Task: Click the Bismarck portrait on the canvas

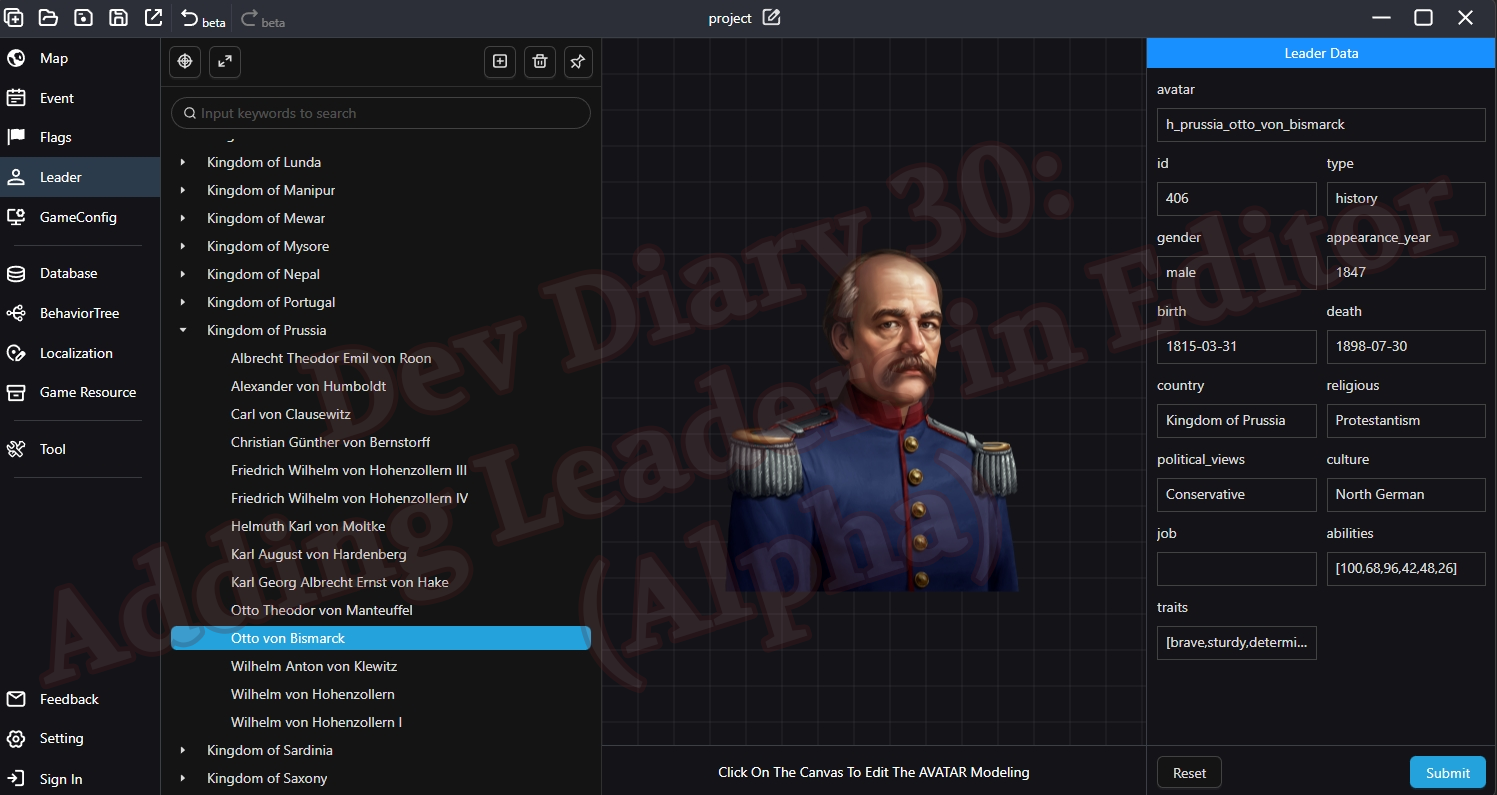Action: [x=872, y=420]
